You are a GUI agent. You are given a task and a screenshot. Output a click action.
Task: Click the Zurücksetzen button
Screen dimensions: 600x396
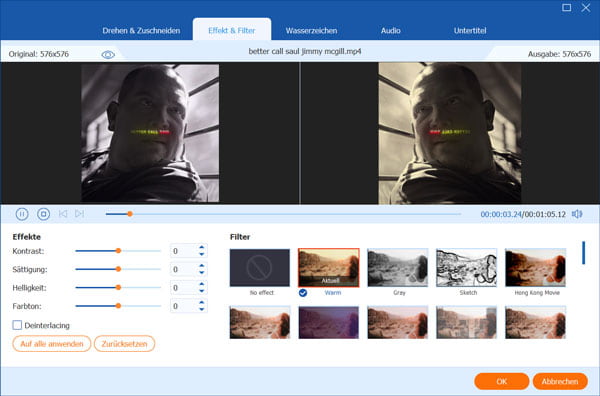tap(124, 344)
